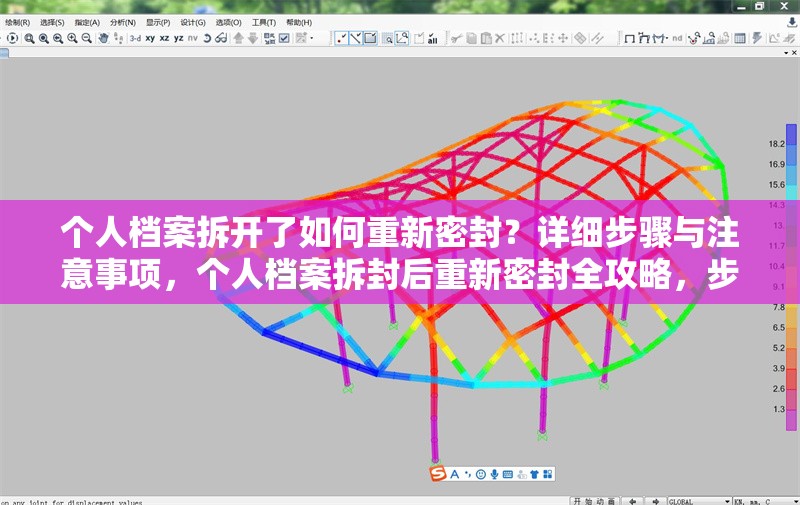Open the Sogou toolbox grid icon
Screen dimensions: 800x505
[548, 474]
